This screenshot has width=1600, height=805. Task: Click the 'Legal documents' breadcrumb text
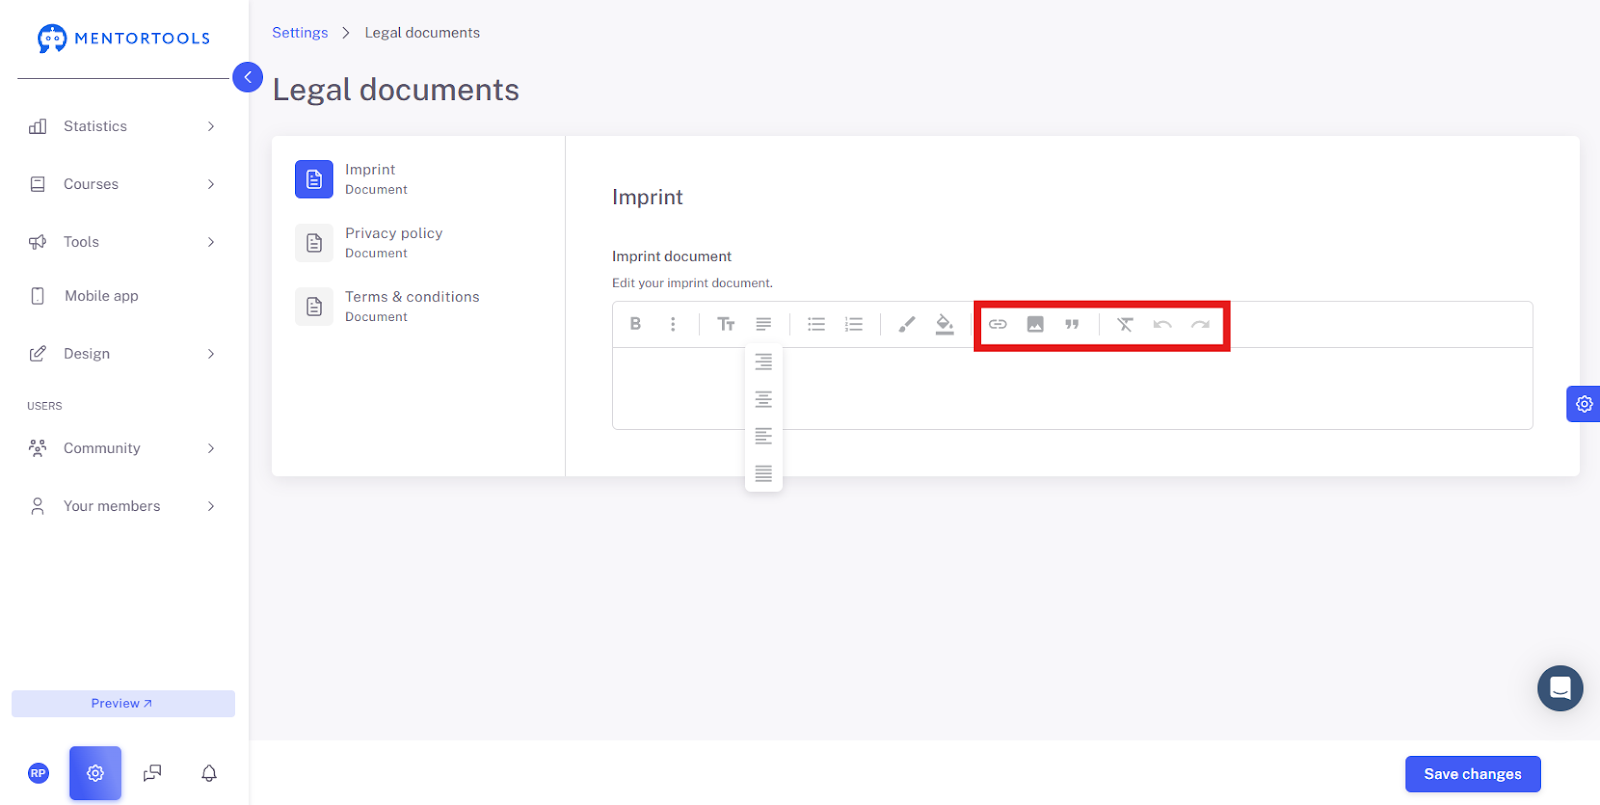[x=422, y=33]
